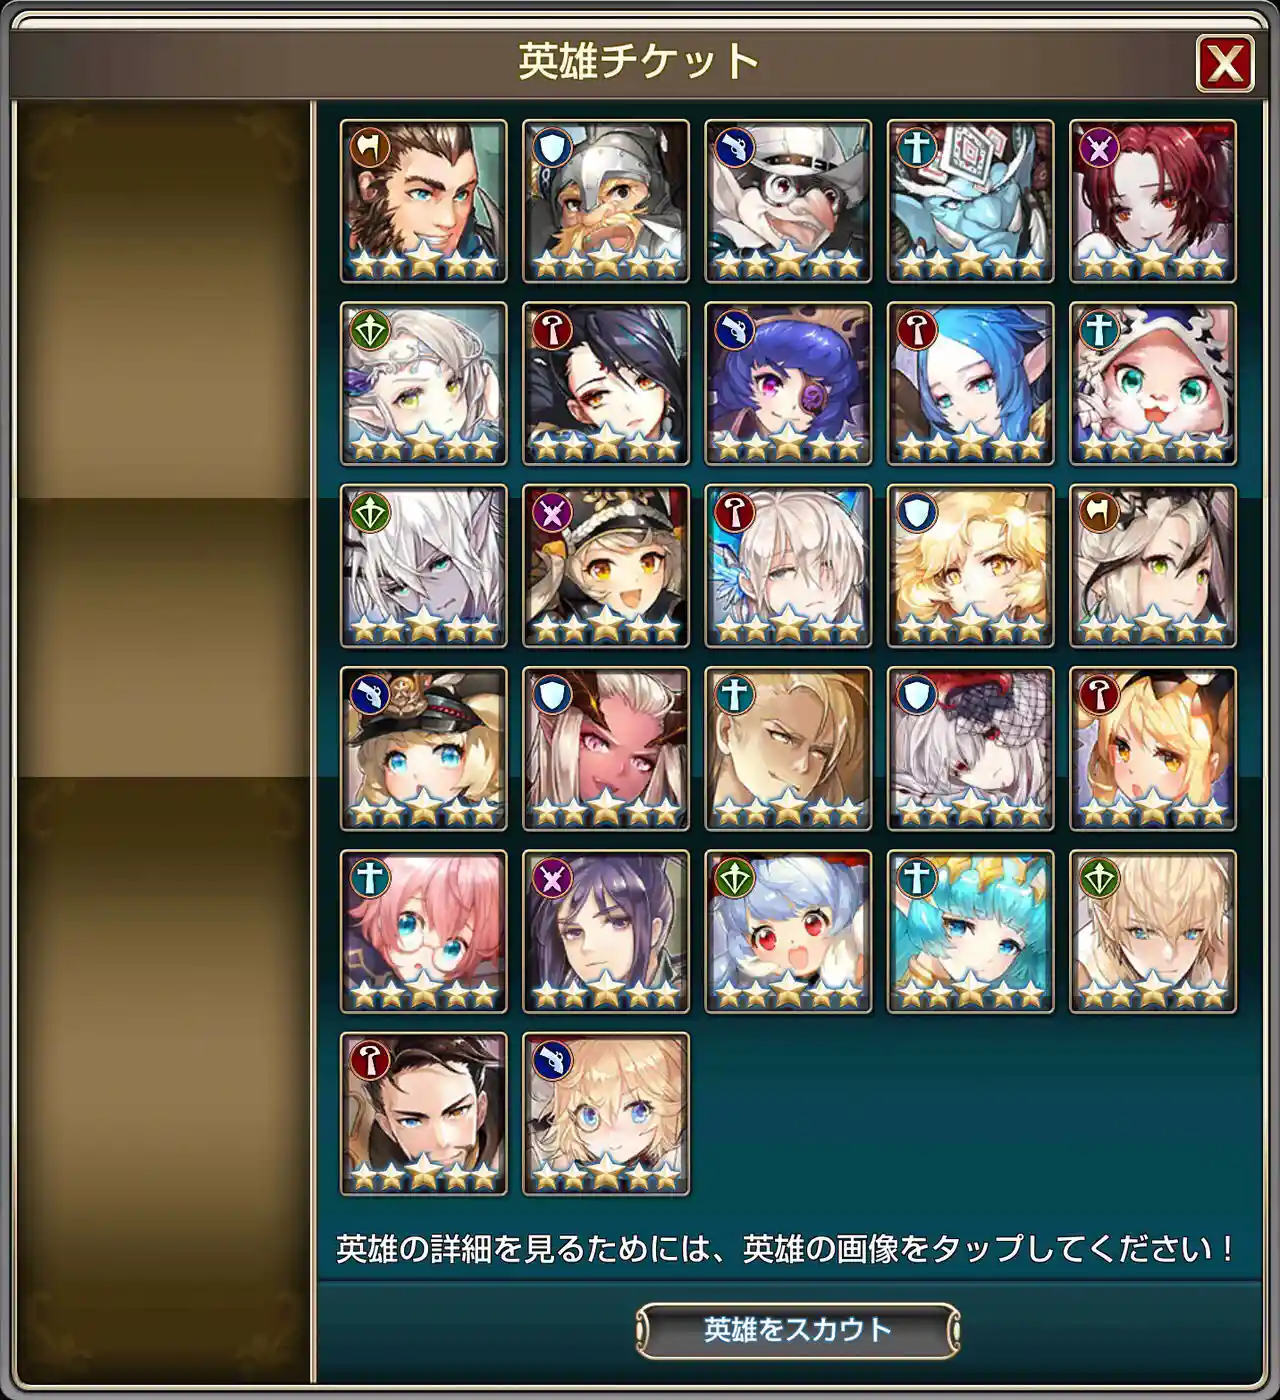Image resolution: width=1280 pixels, height=1400 pixels.
Task: Click the bow icon on blue-haired red-eyed girl
Action: [734, 878]
